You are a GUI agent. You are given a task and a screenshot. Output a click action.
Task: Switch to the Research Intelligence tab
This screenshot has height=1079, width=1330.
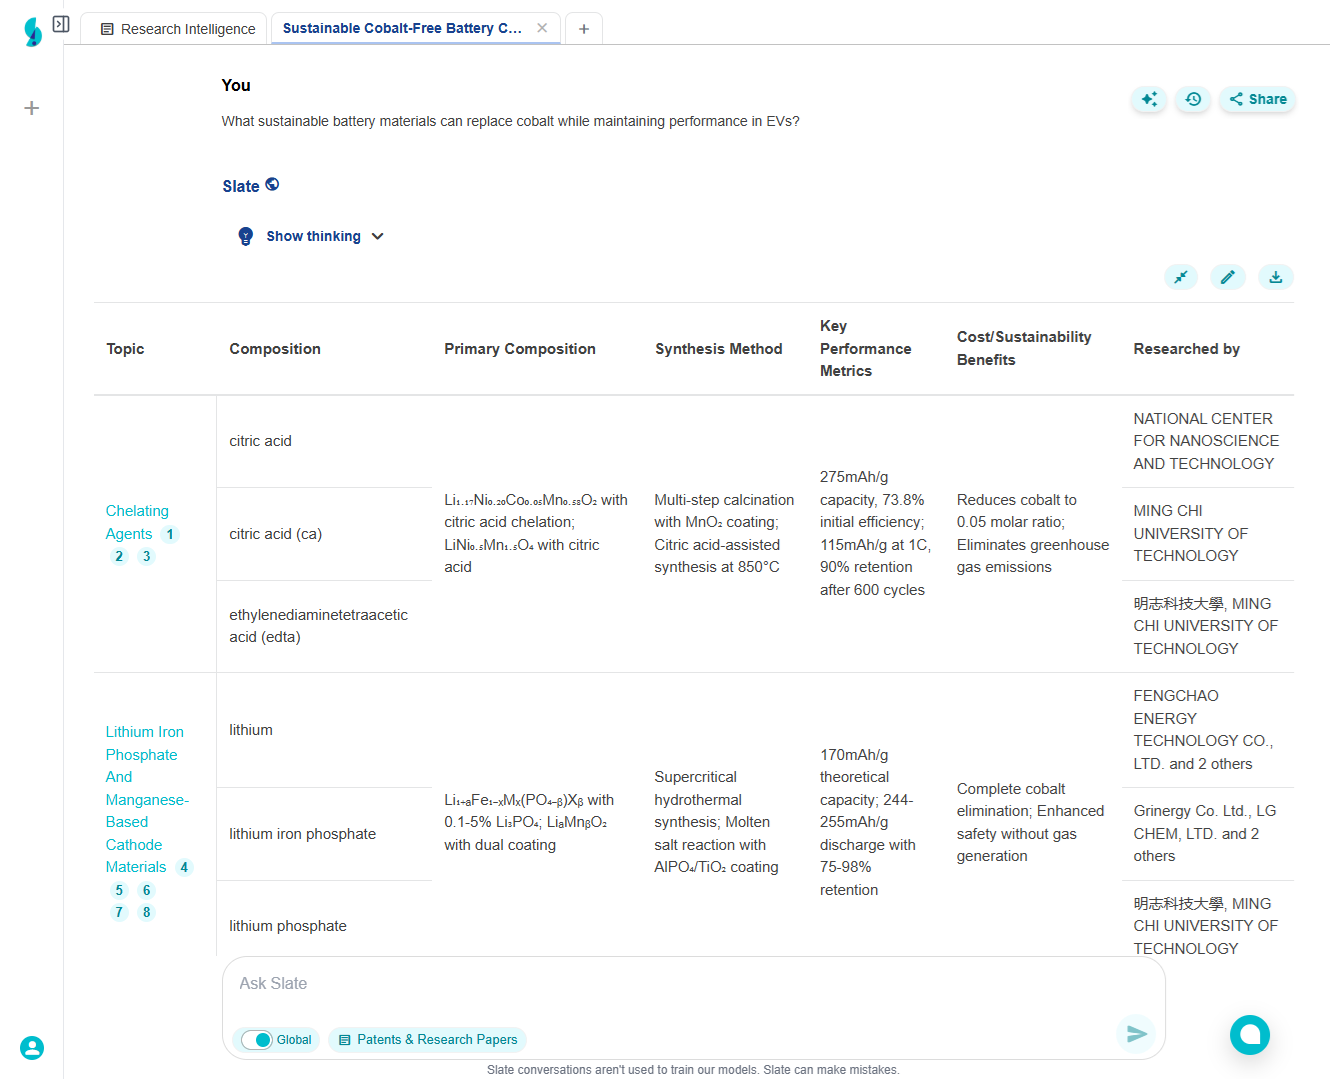(x=177, y=29)
